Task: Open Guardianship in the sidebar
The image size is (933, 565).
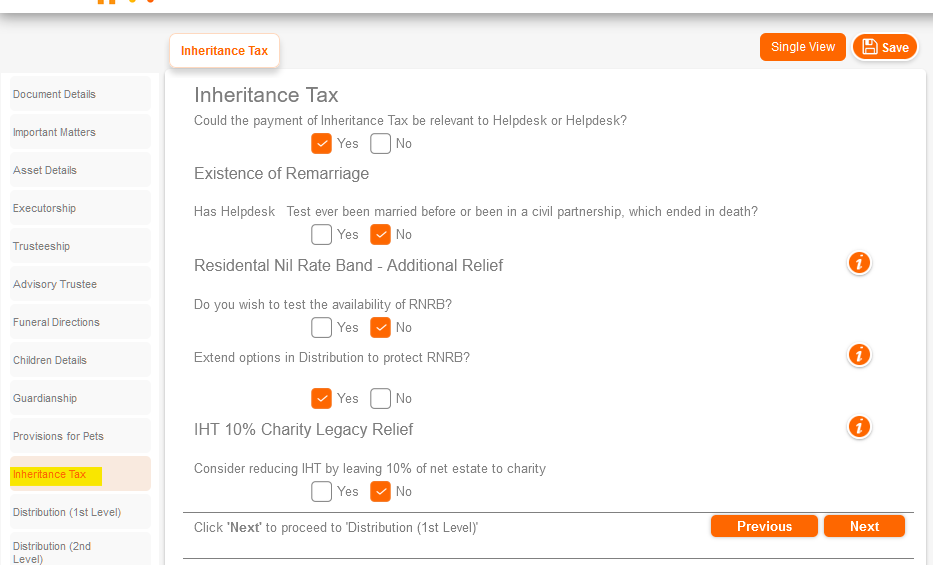Action: (x=45, y=398)
